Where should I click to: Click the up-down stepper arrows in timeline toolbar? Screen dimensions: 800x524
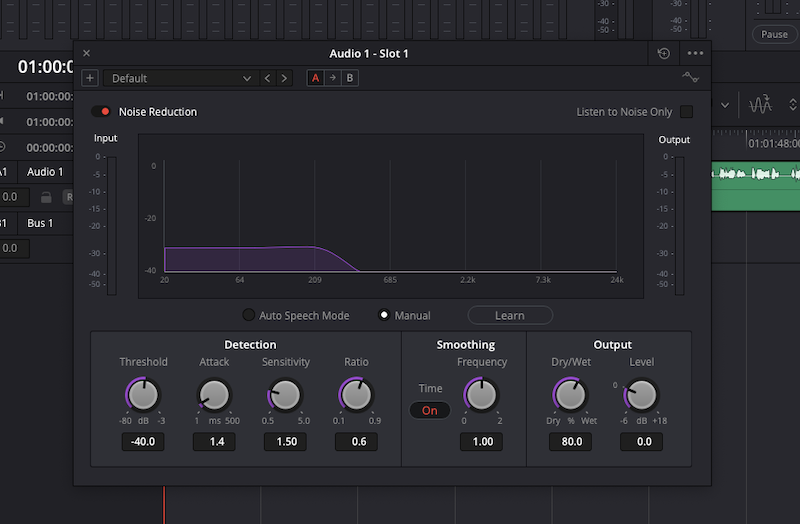coord(793,105)
